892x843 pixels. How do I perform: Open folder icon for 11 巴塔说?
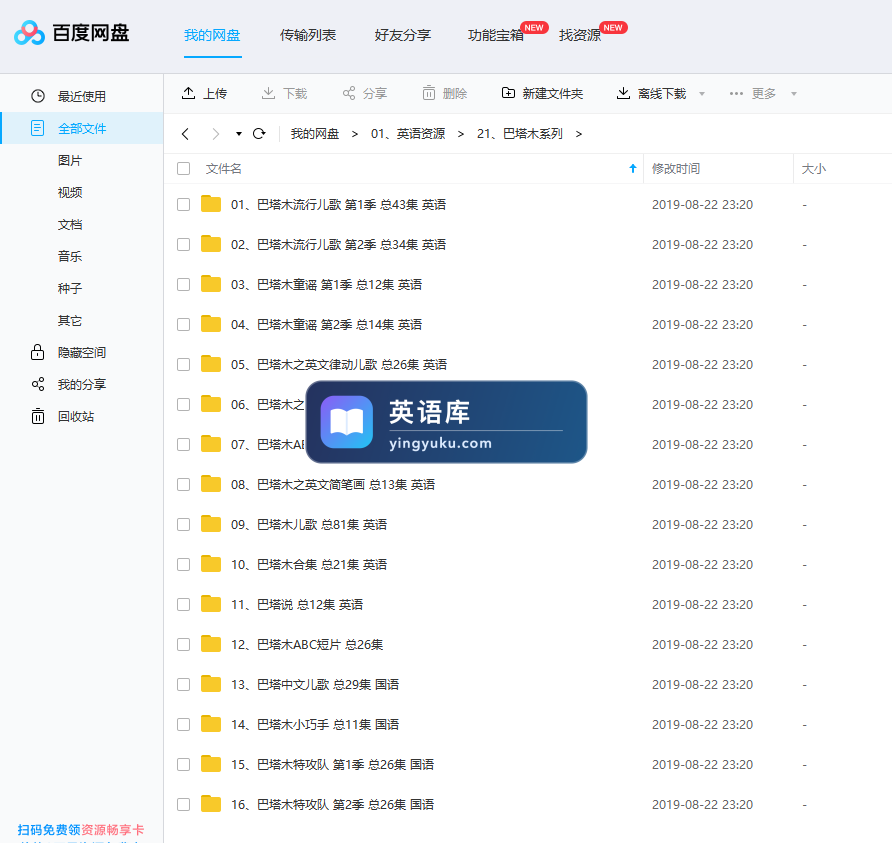[x=211, y=604]
